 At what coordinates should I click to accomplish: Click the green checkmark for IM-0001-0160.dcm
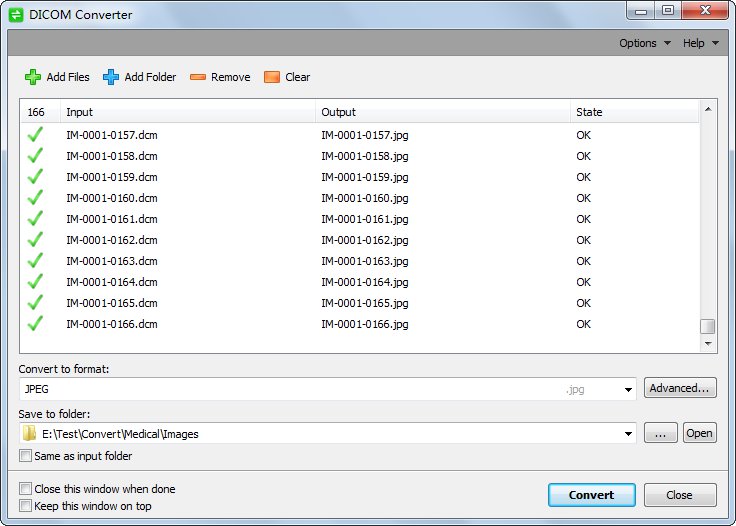(x=35, y=198)
